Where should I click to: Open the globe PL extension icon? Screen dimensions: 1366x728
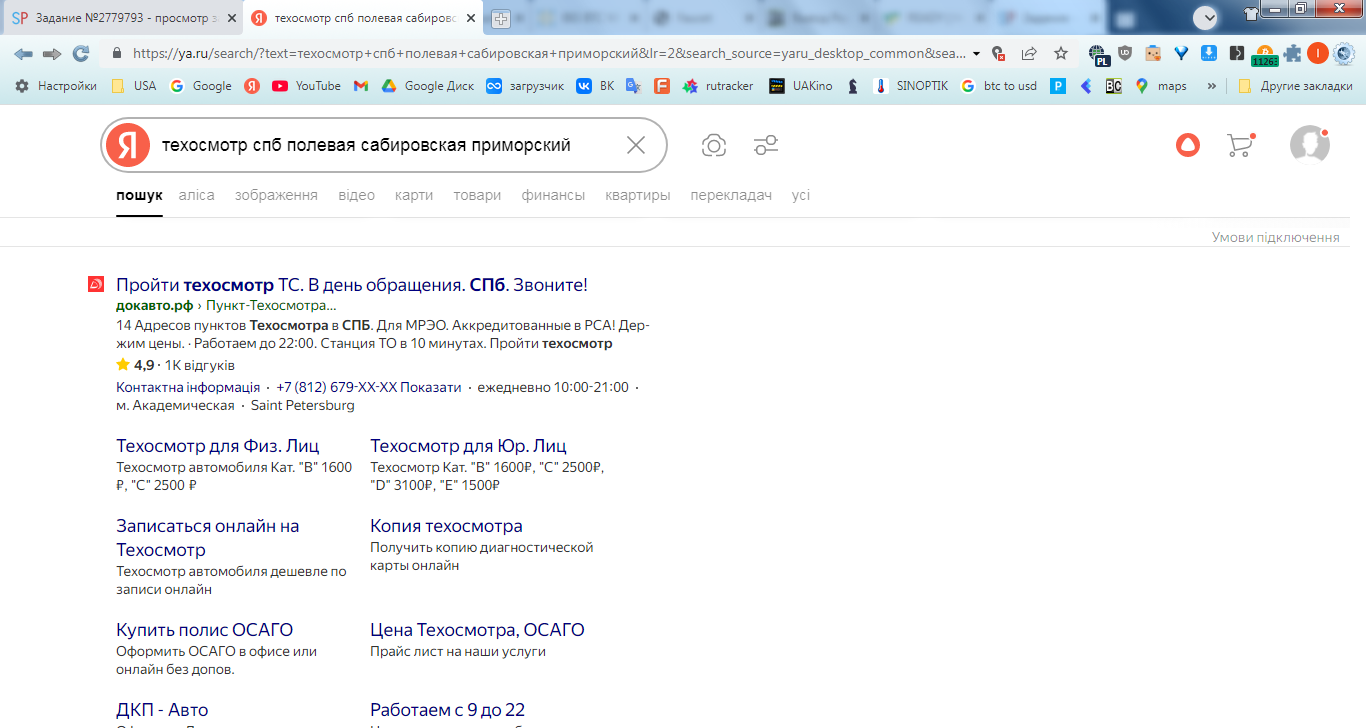click(1098, 54)
